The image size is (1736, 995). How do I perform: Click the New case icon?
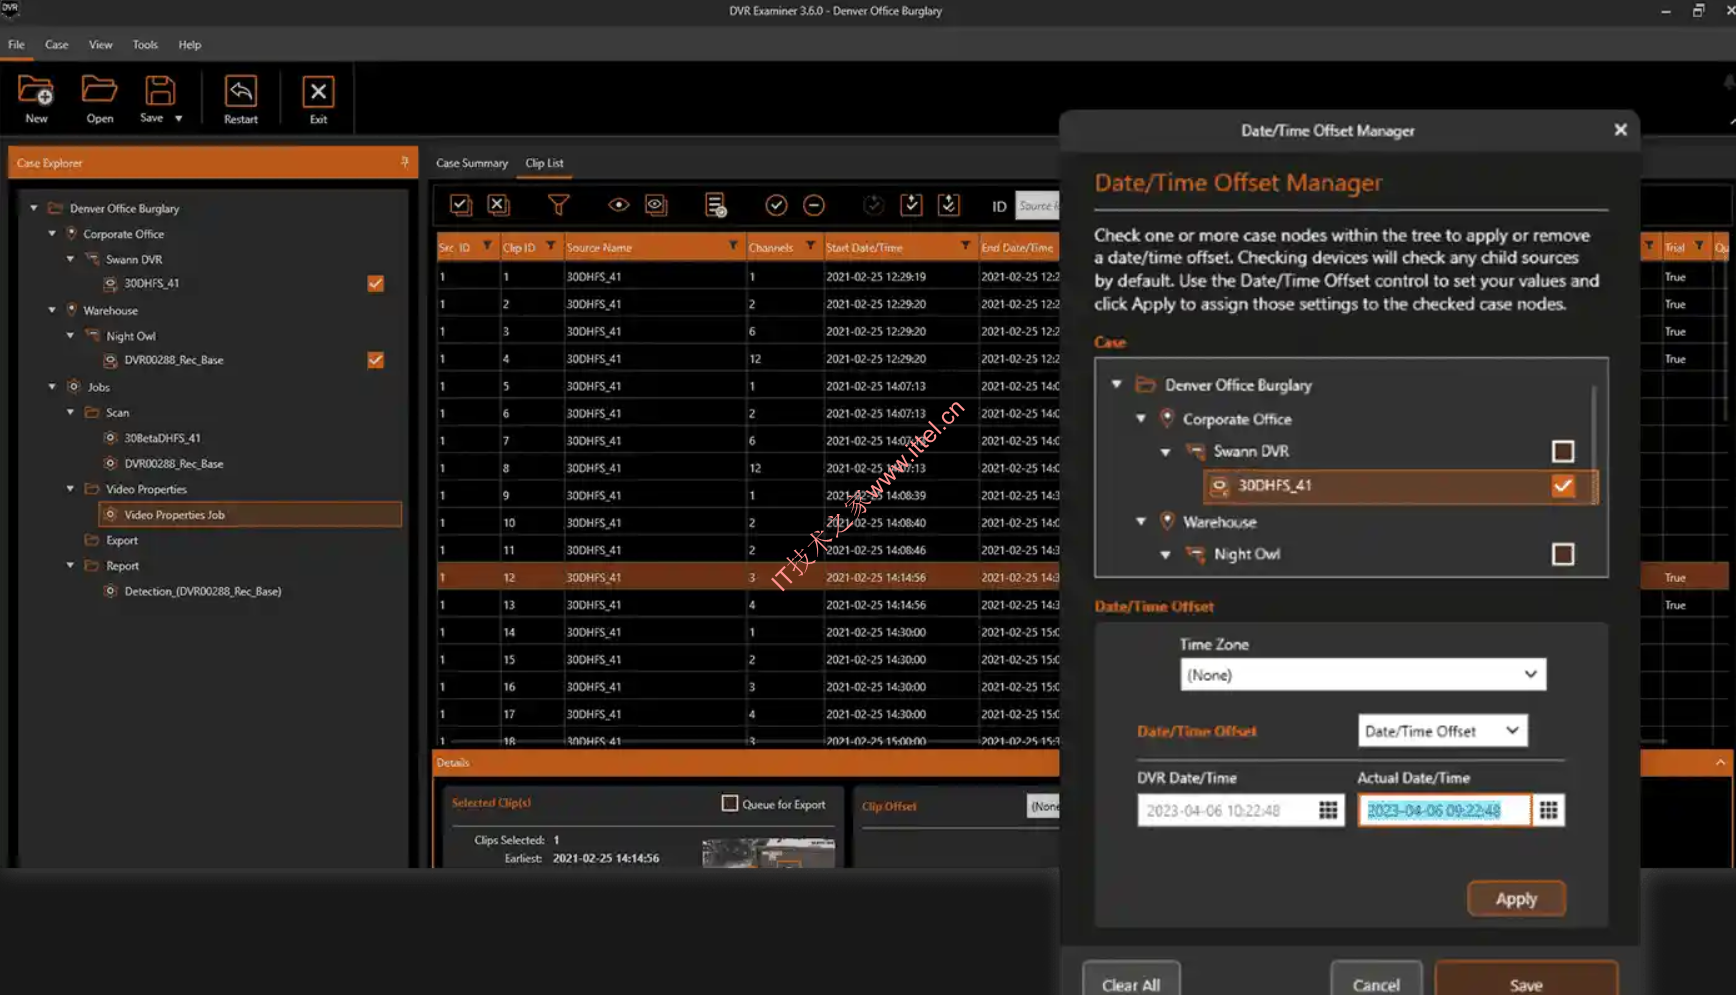point(36,92)
